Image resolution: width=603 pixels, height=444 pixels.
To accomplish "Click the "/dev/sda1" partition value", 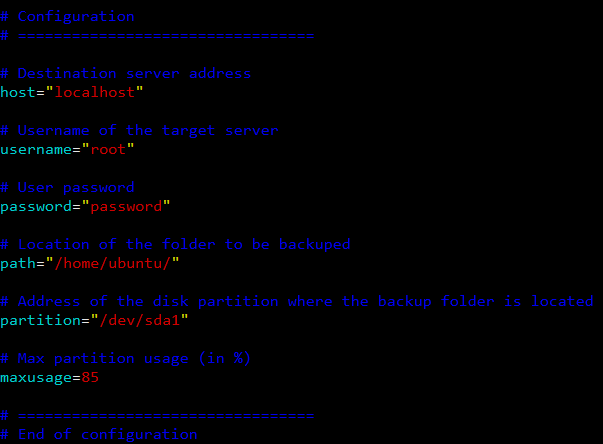I will click(140, 320).
